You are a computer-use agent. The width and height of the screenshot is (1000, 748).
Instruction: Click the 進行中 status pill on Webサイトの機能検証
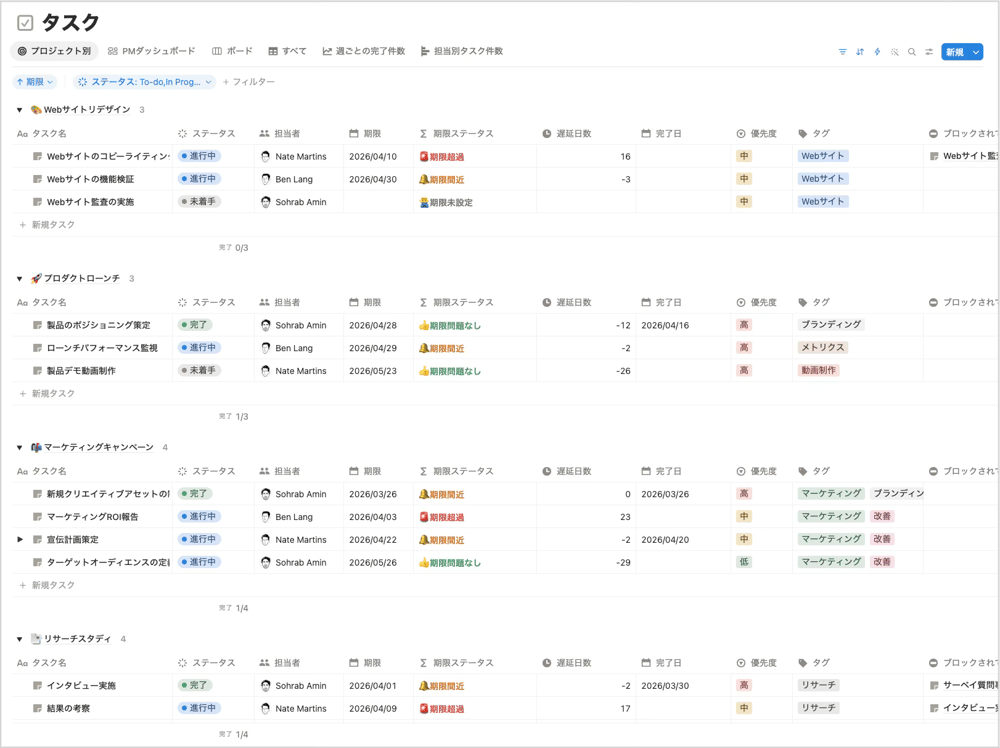point(200,180)
